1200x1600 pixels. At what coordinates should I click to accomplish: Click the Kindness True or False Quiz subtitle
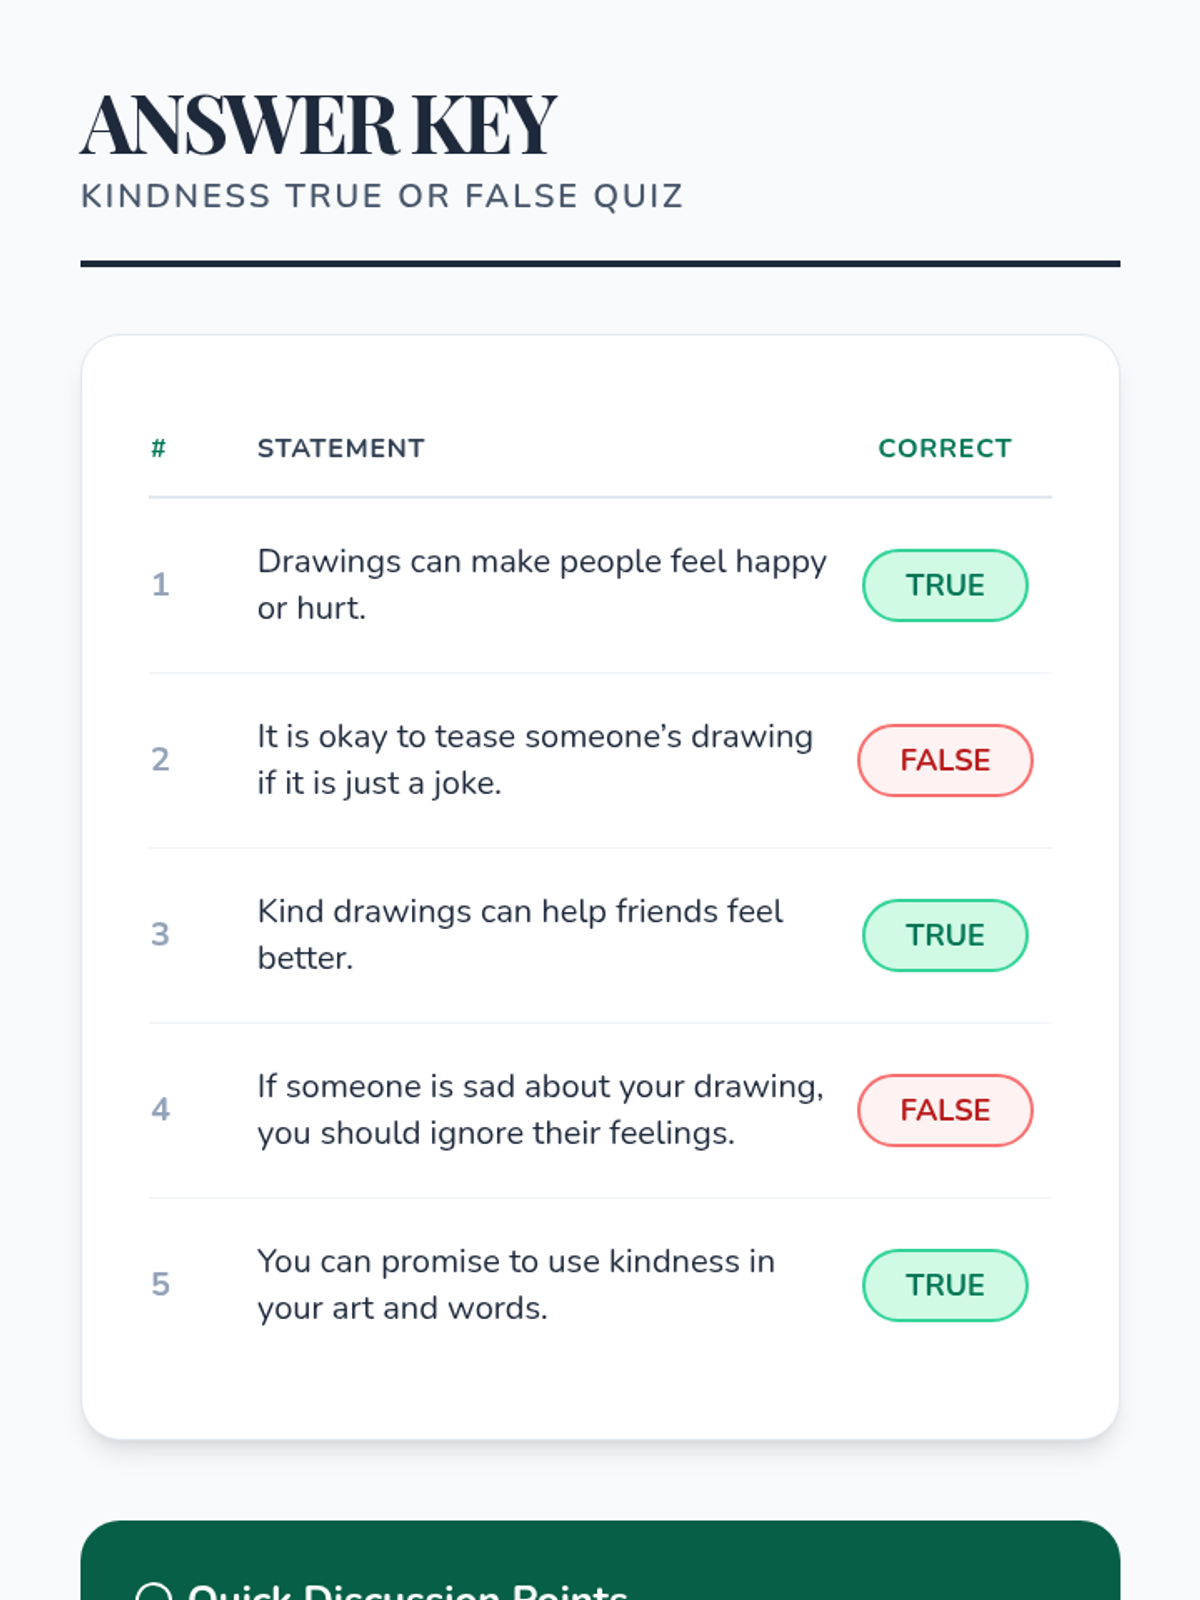tap(382, 196)
